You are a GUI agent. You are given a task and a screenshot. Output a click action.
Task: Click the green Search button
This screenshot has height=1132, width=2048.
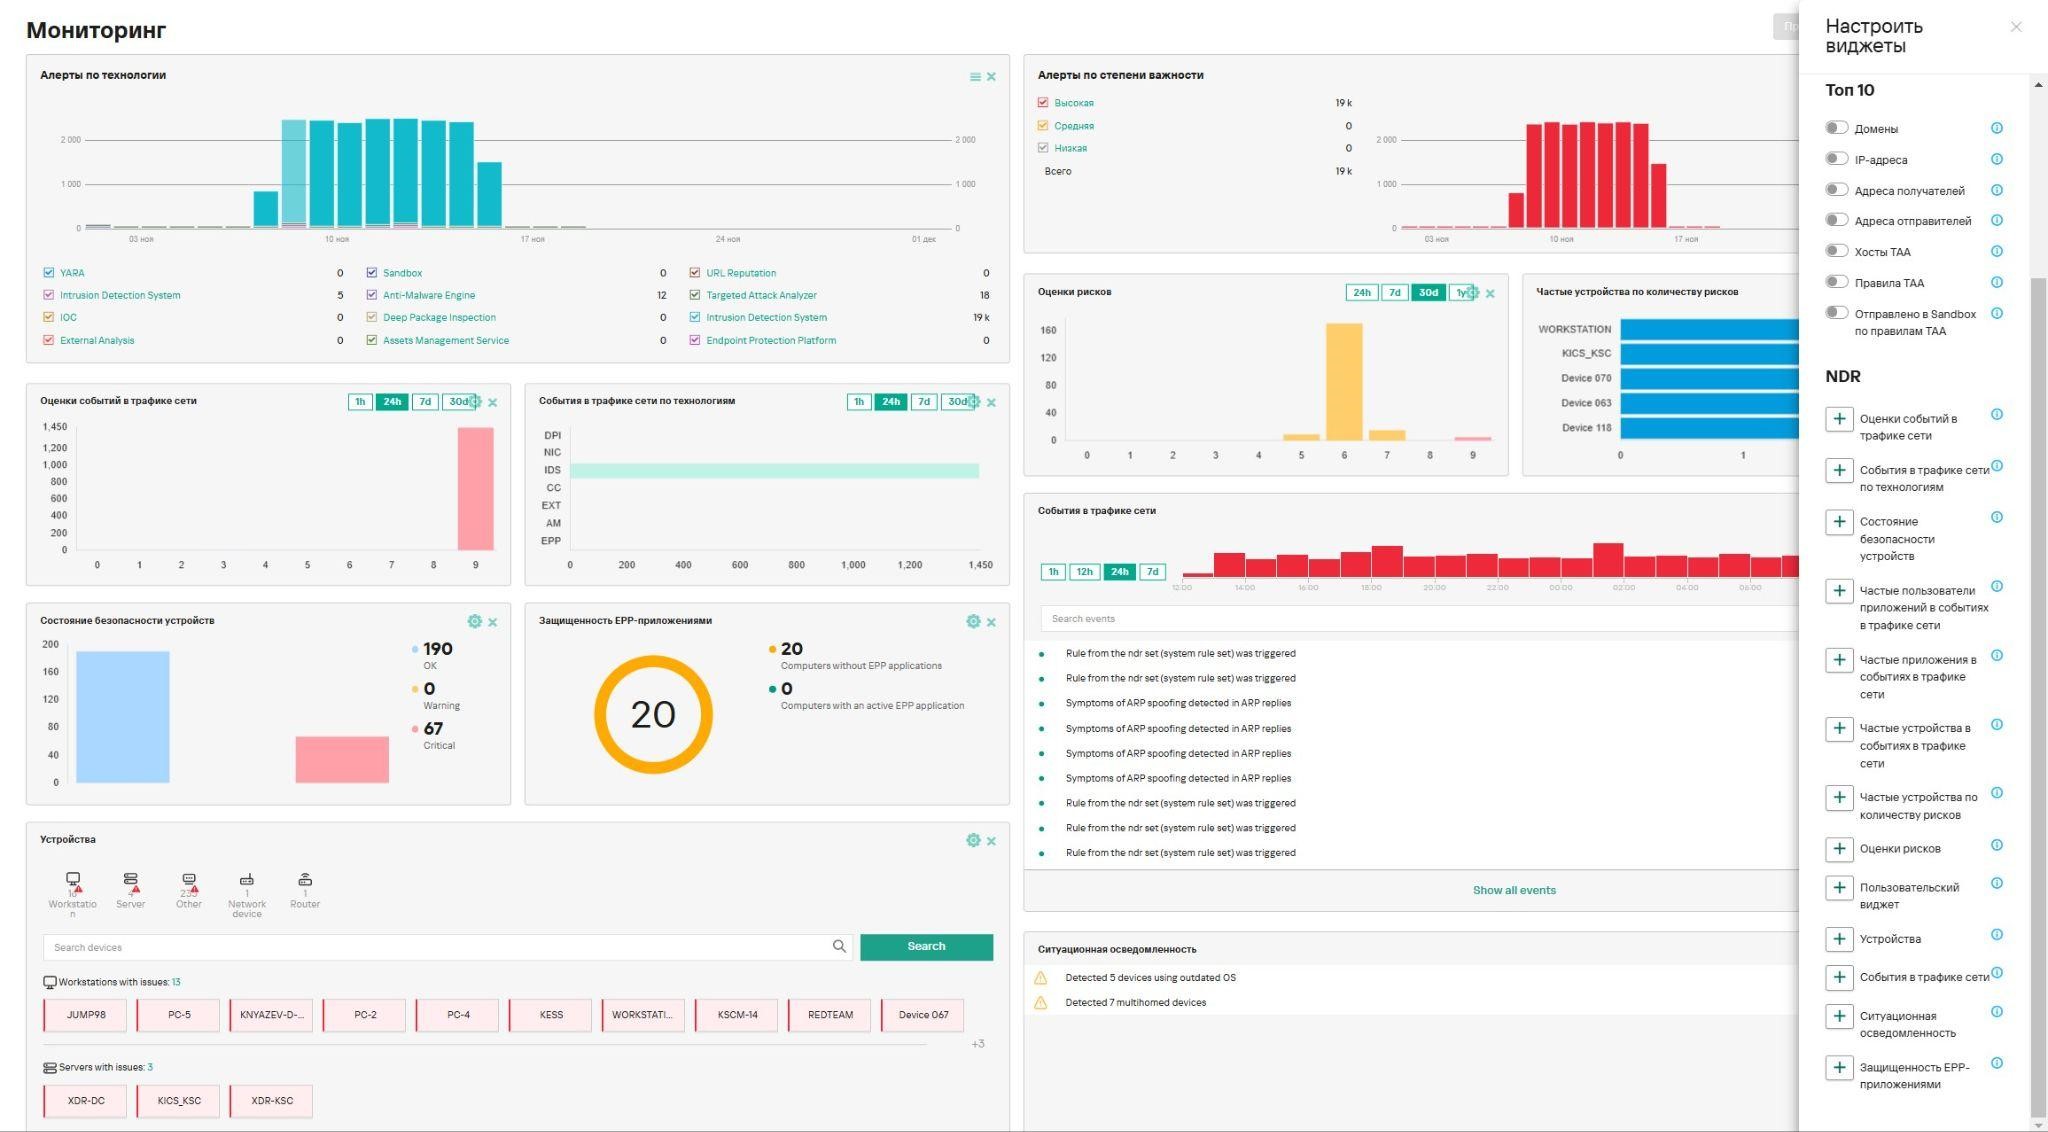click(x=926, y=946)
